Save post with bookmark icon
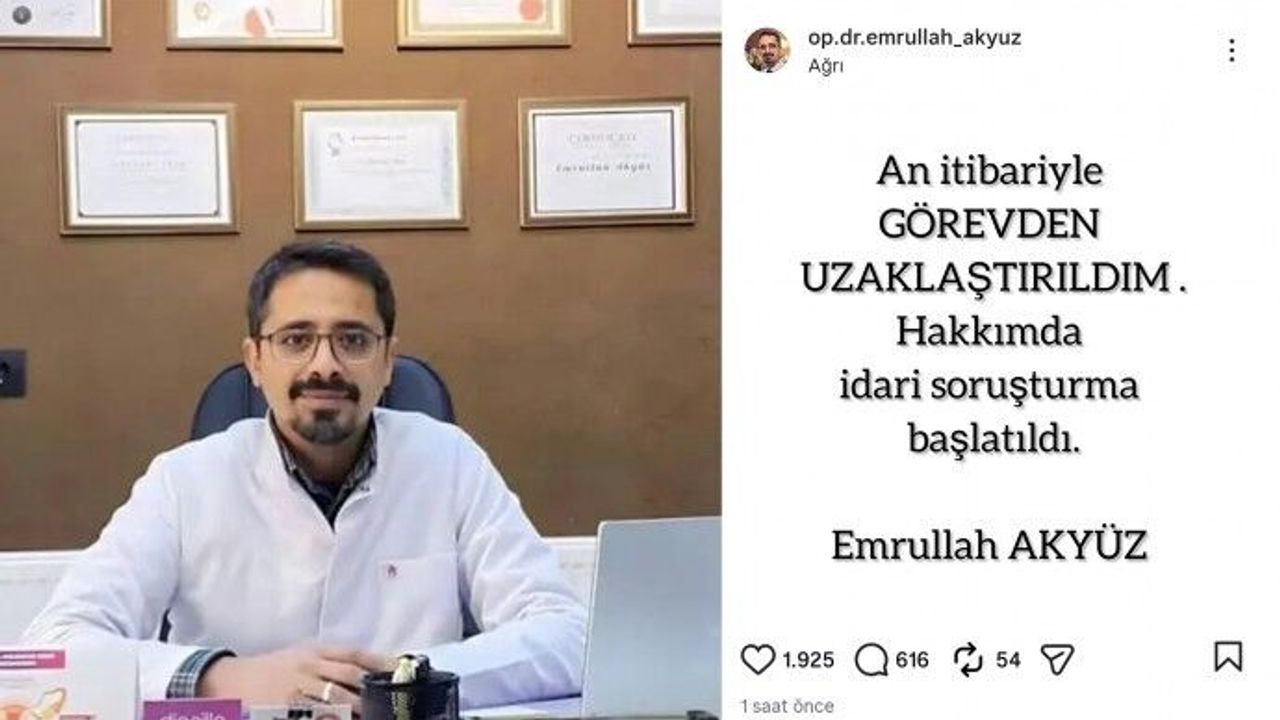The width and height of the screenshot is (1280, 720). [x=1228, y=657]
